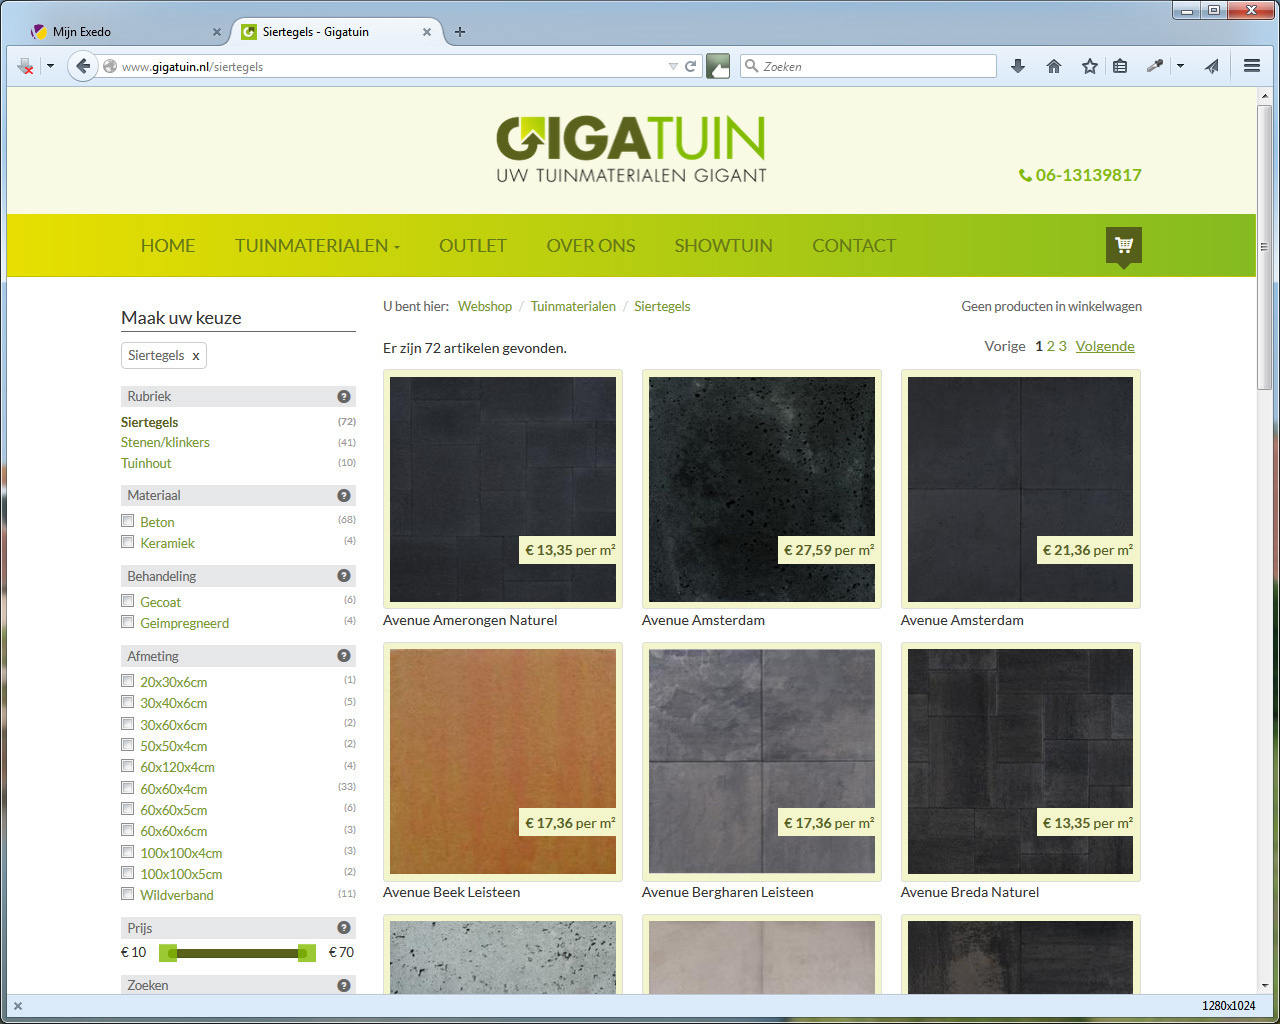Check the 50x50x4cm size box

tap(127, 744)
